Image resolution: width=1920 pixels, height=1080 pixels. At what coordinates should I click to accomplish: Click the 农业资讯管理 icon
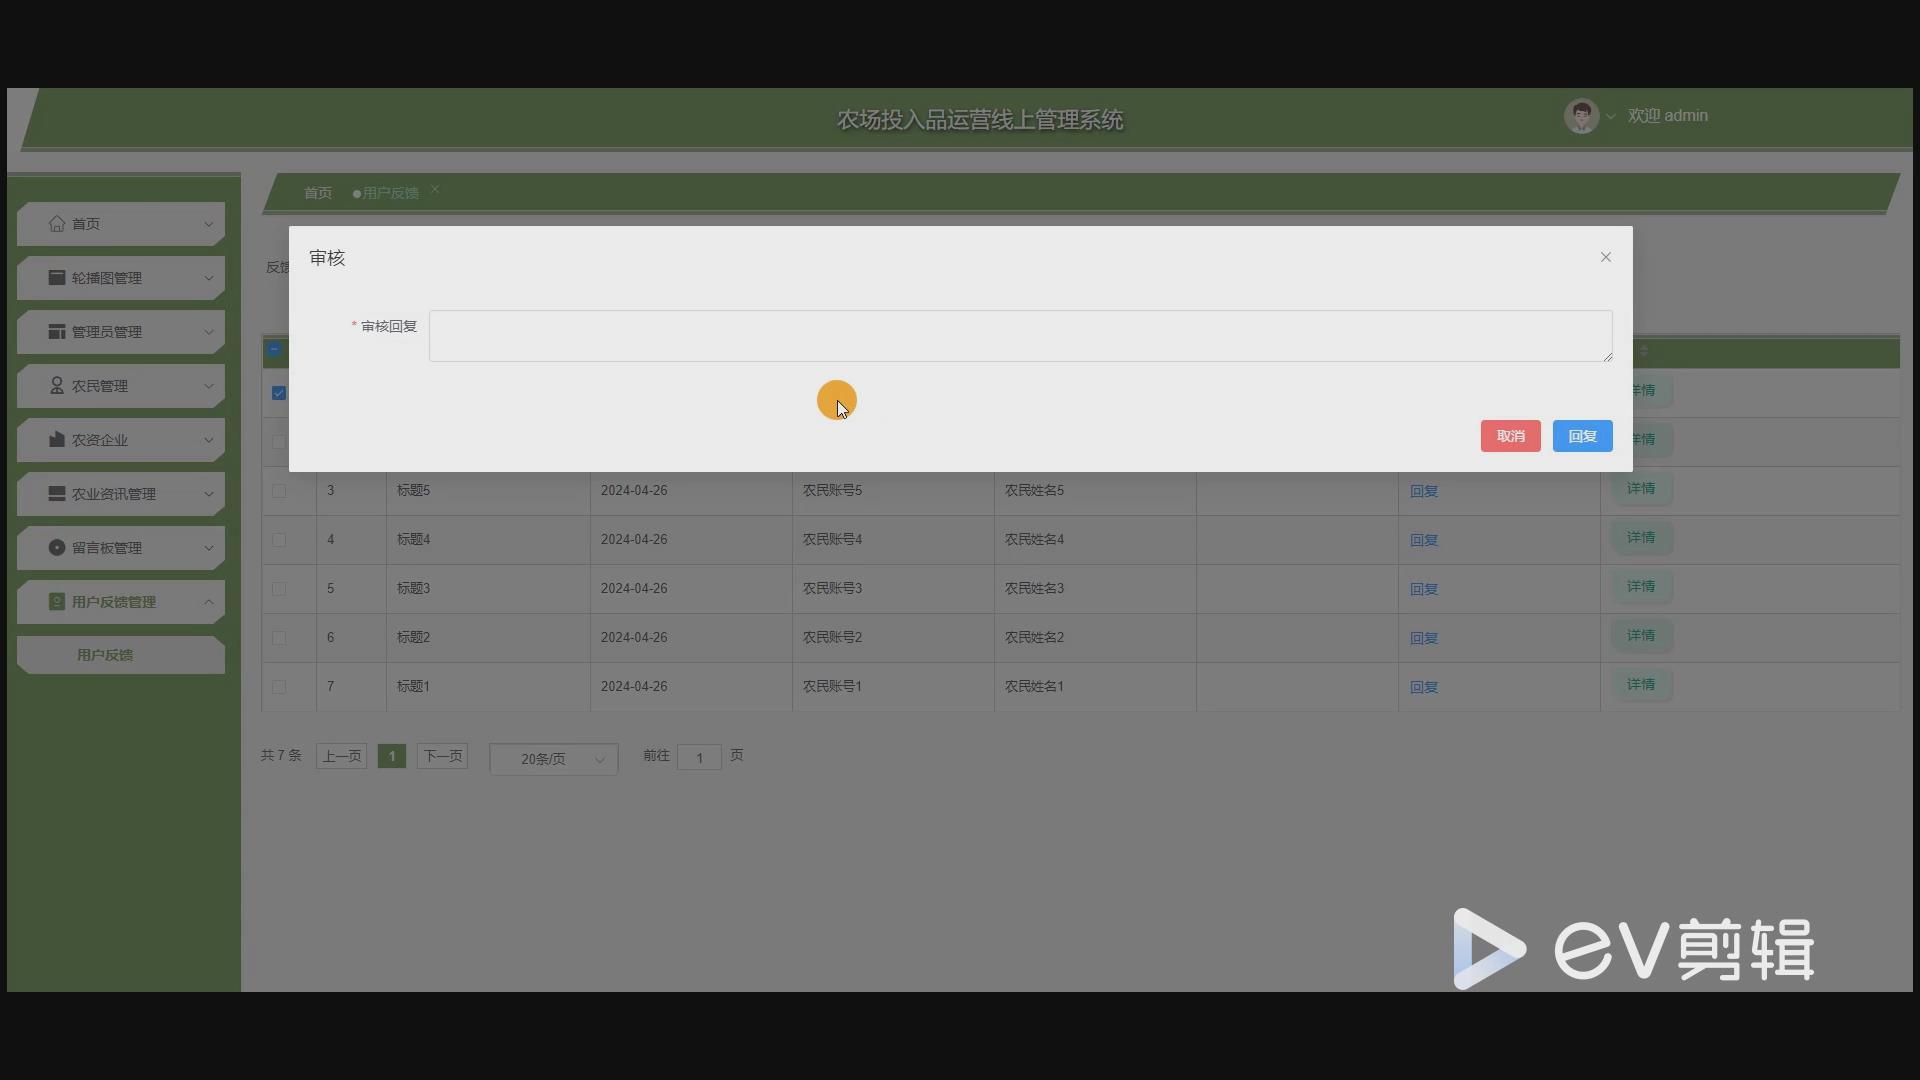(x=57, y=494)
